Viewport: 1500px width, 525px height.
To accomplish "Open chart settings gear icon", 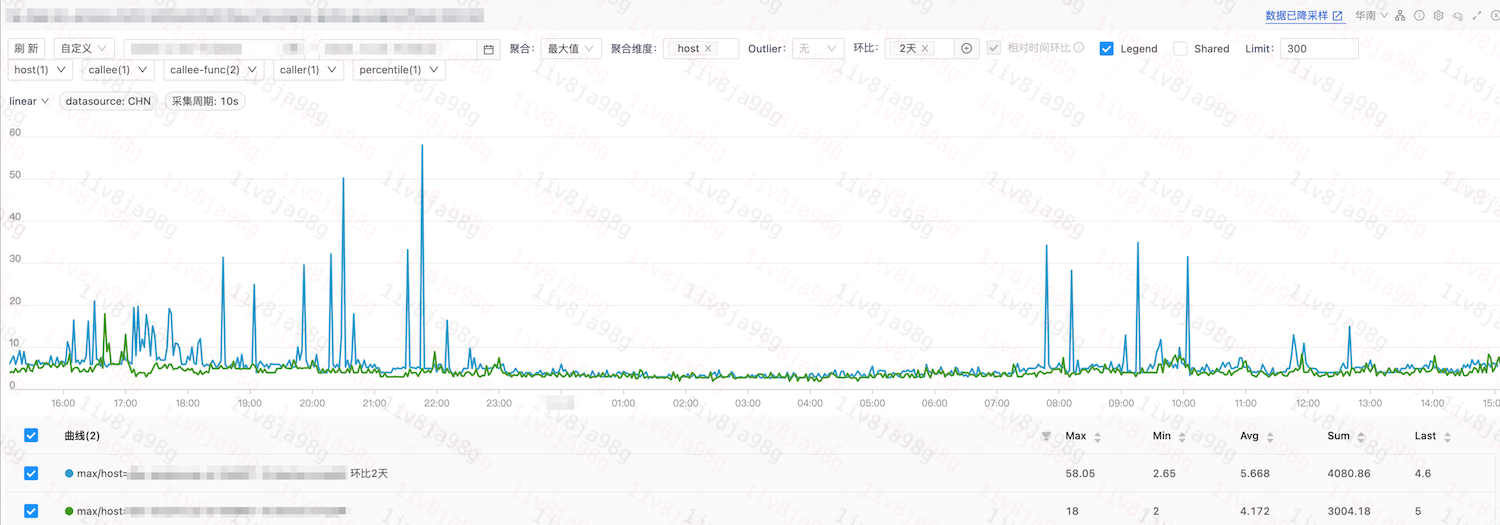I will click(x=1438, y=16).
